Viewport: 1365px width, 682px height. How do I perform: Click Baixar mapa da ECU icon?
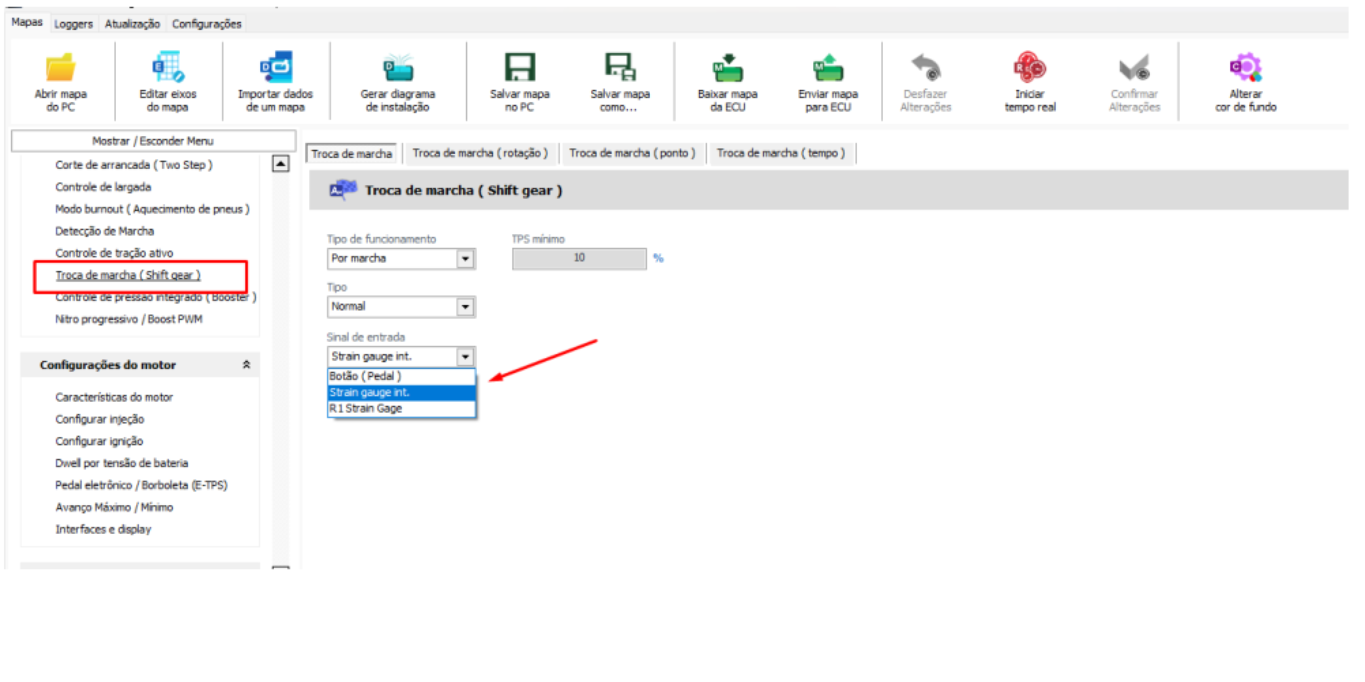pyautogui.click(x=727, y=68)
